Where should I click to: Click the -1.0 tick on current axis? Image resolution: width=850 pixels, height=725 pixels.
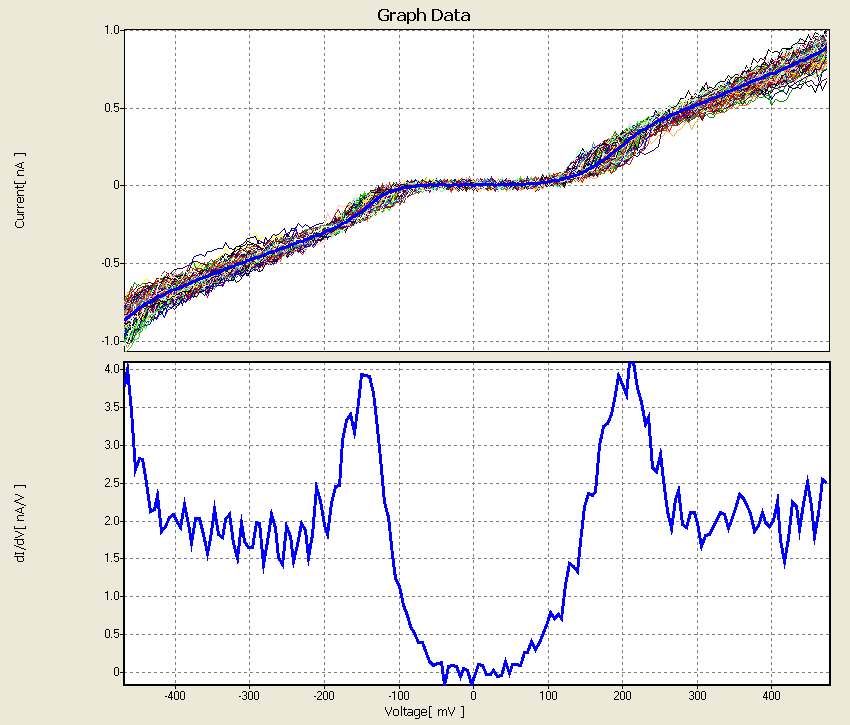108,341
